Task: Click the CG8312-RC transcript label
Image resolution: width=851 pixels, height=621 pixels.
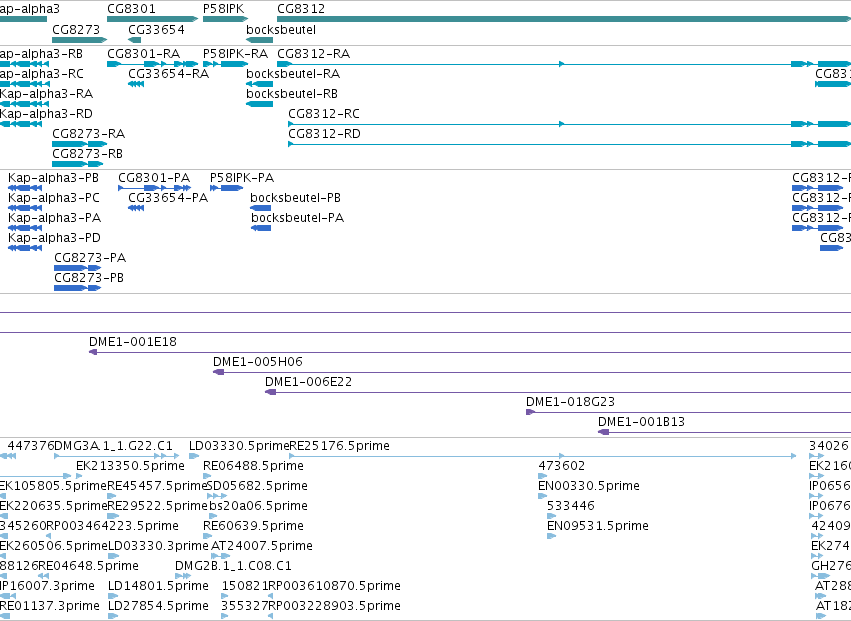Action: (324, 113)
